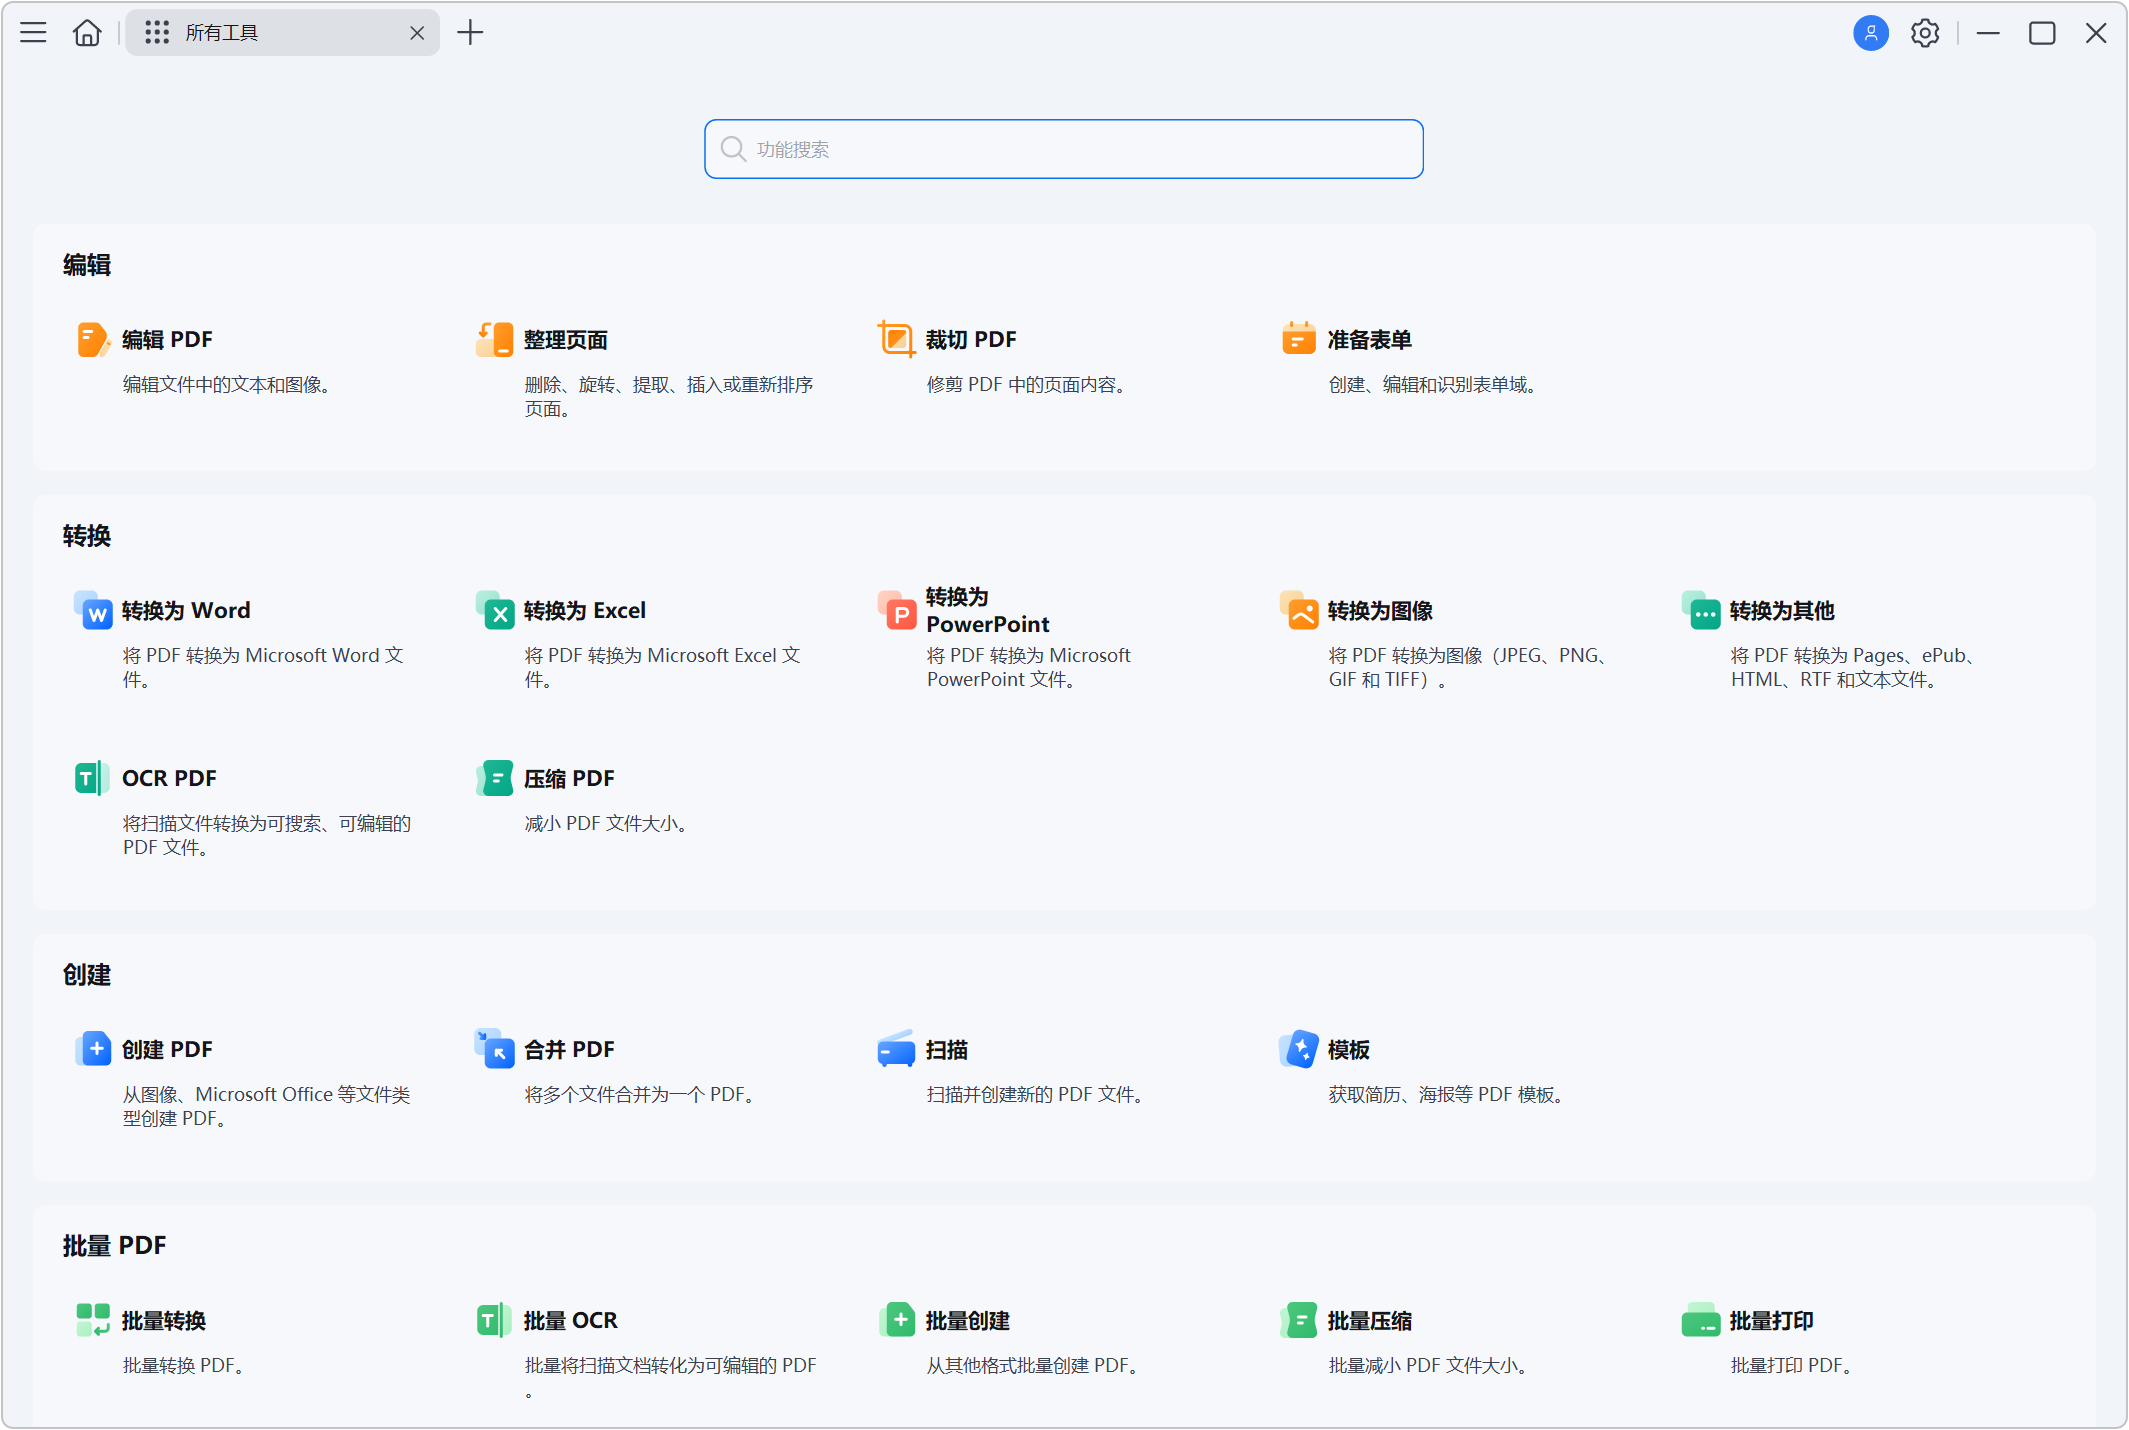The height and width of the screenshot is (1430, 2129).
Task: Click the 功能搜索 search field
Action: 1064,149
